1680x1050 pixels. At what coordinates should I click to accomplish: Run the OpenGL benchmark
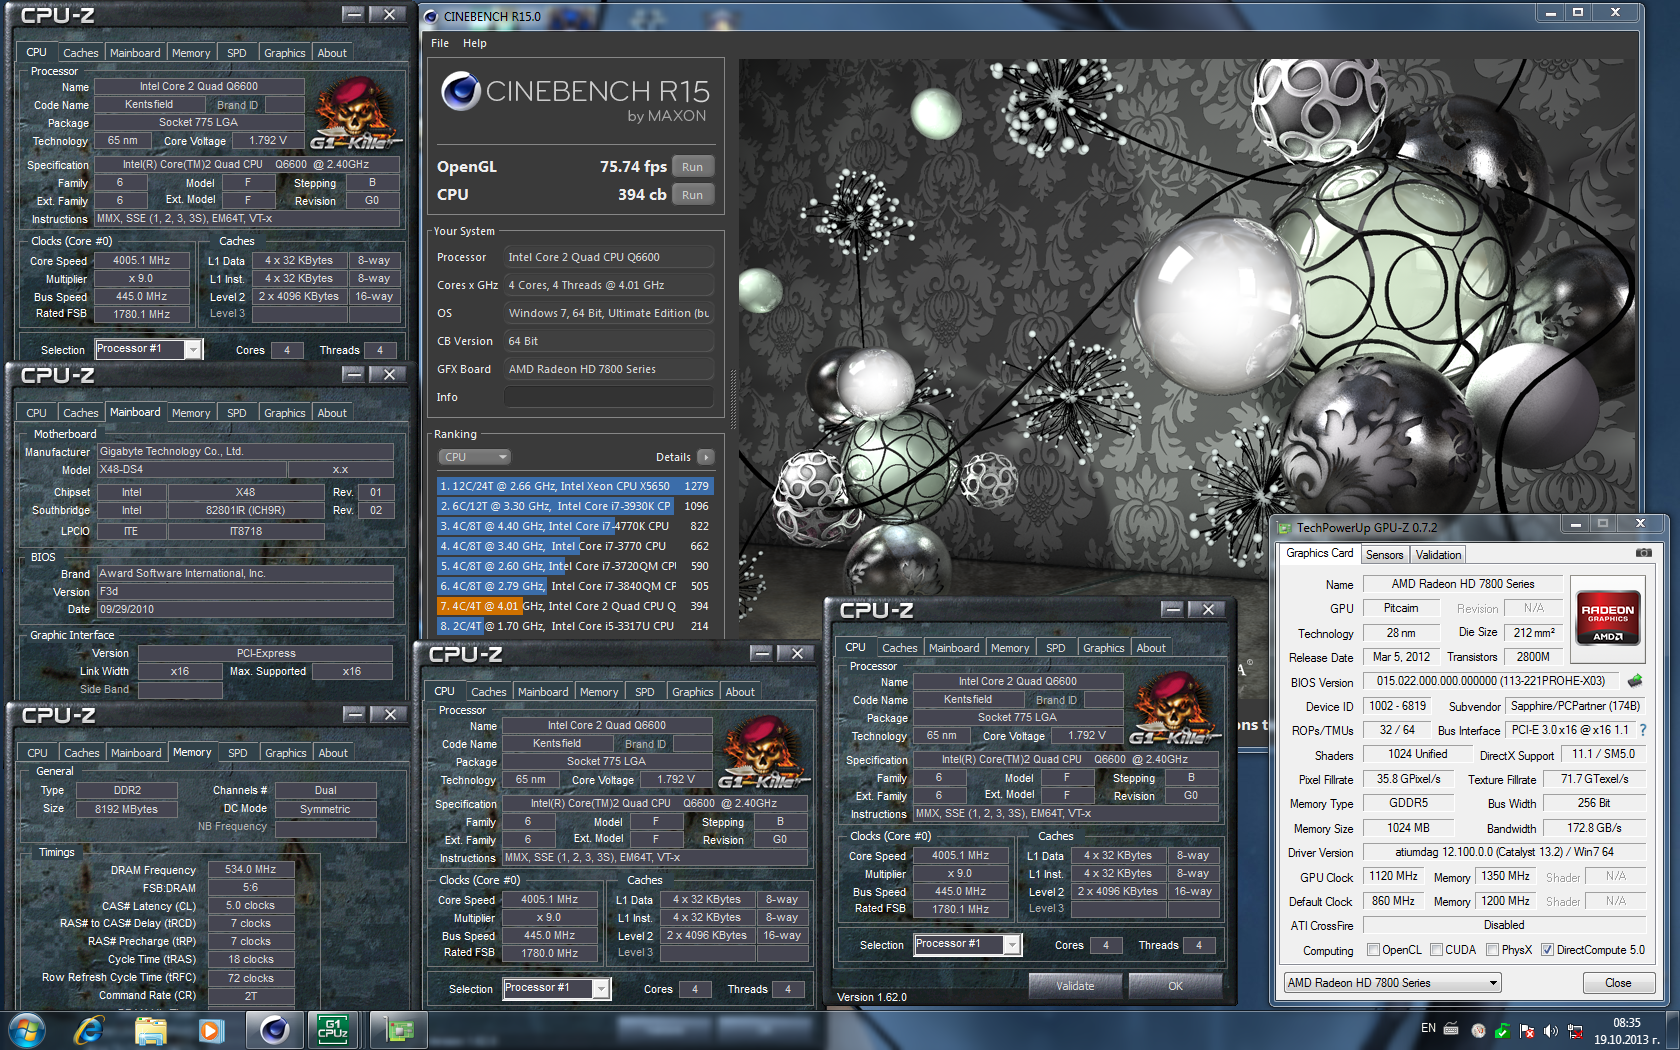(x=692, y=167)
